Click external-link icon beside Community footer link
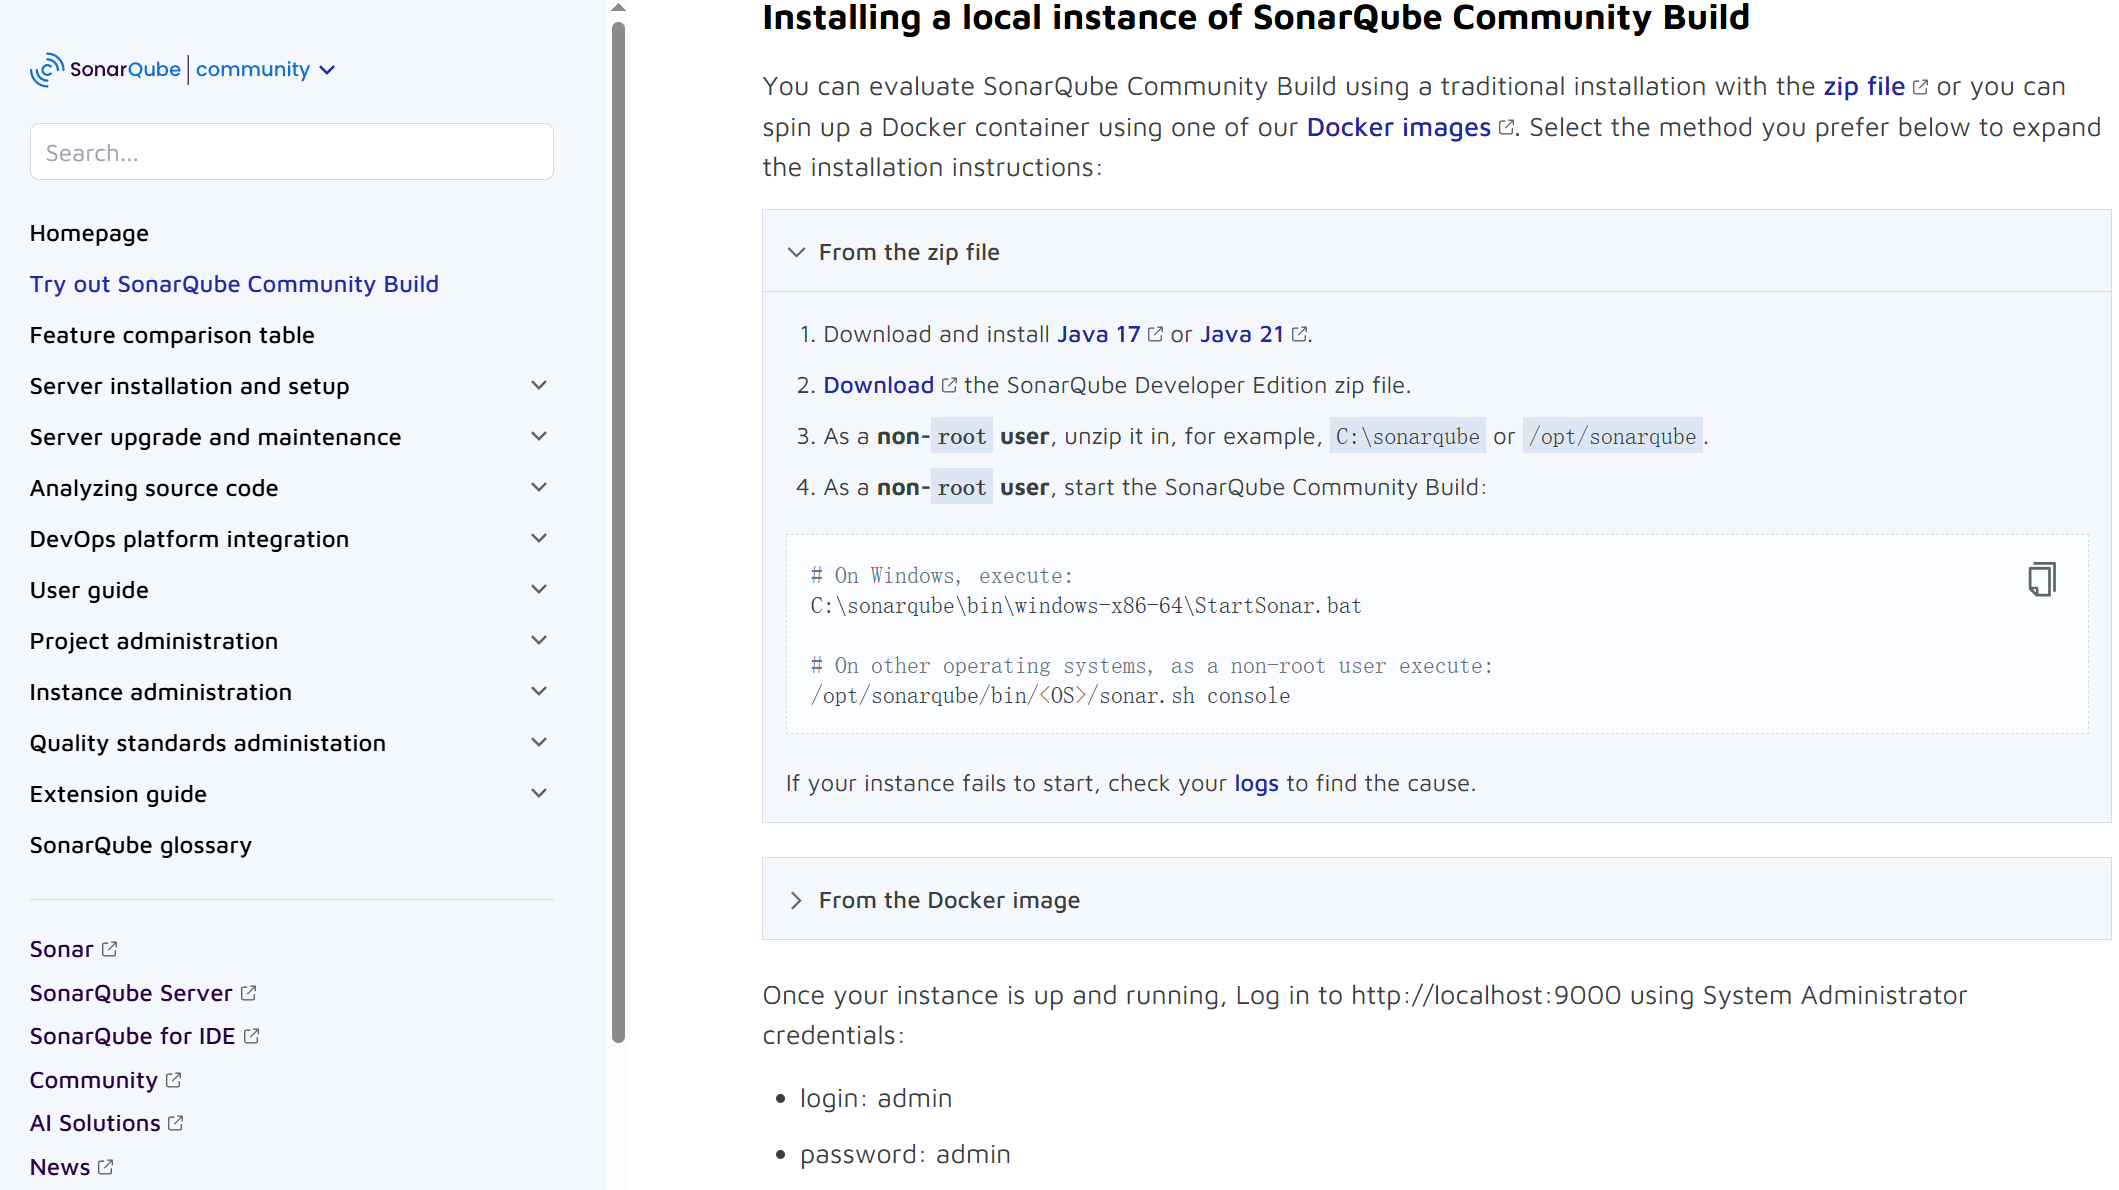 pyautogui.click(x=173, y=1080)
